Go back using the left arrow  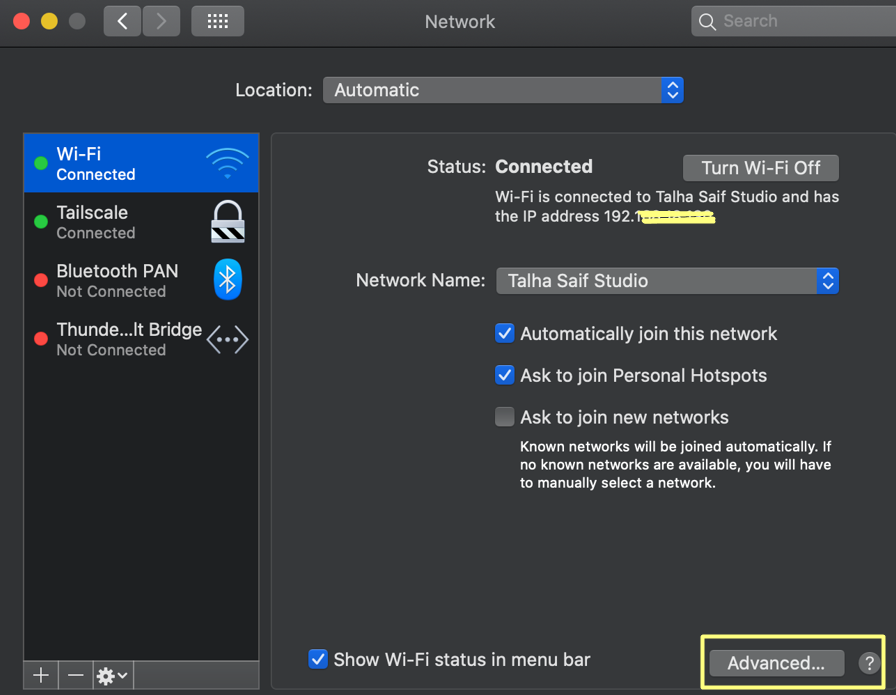coord(122,21)
